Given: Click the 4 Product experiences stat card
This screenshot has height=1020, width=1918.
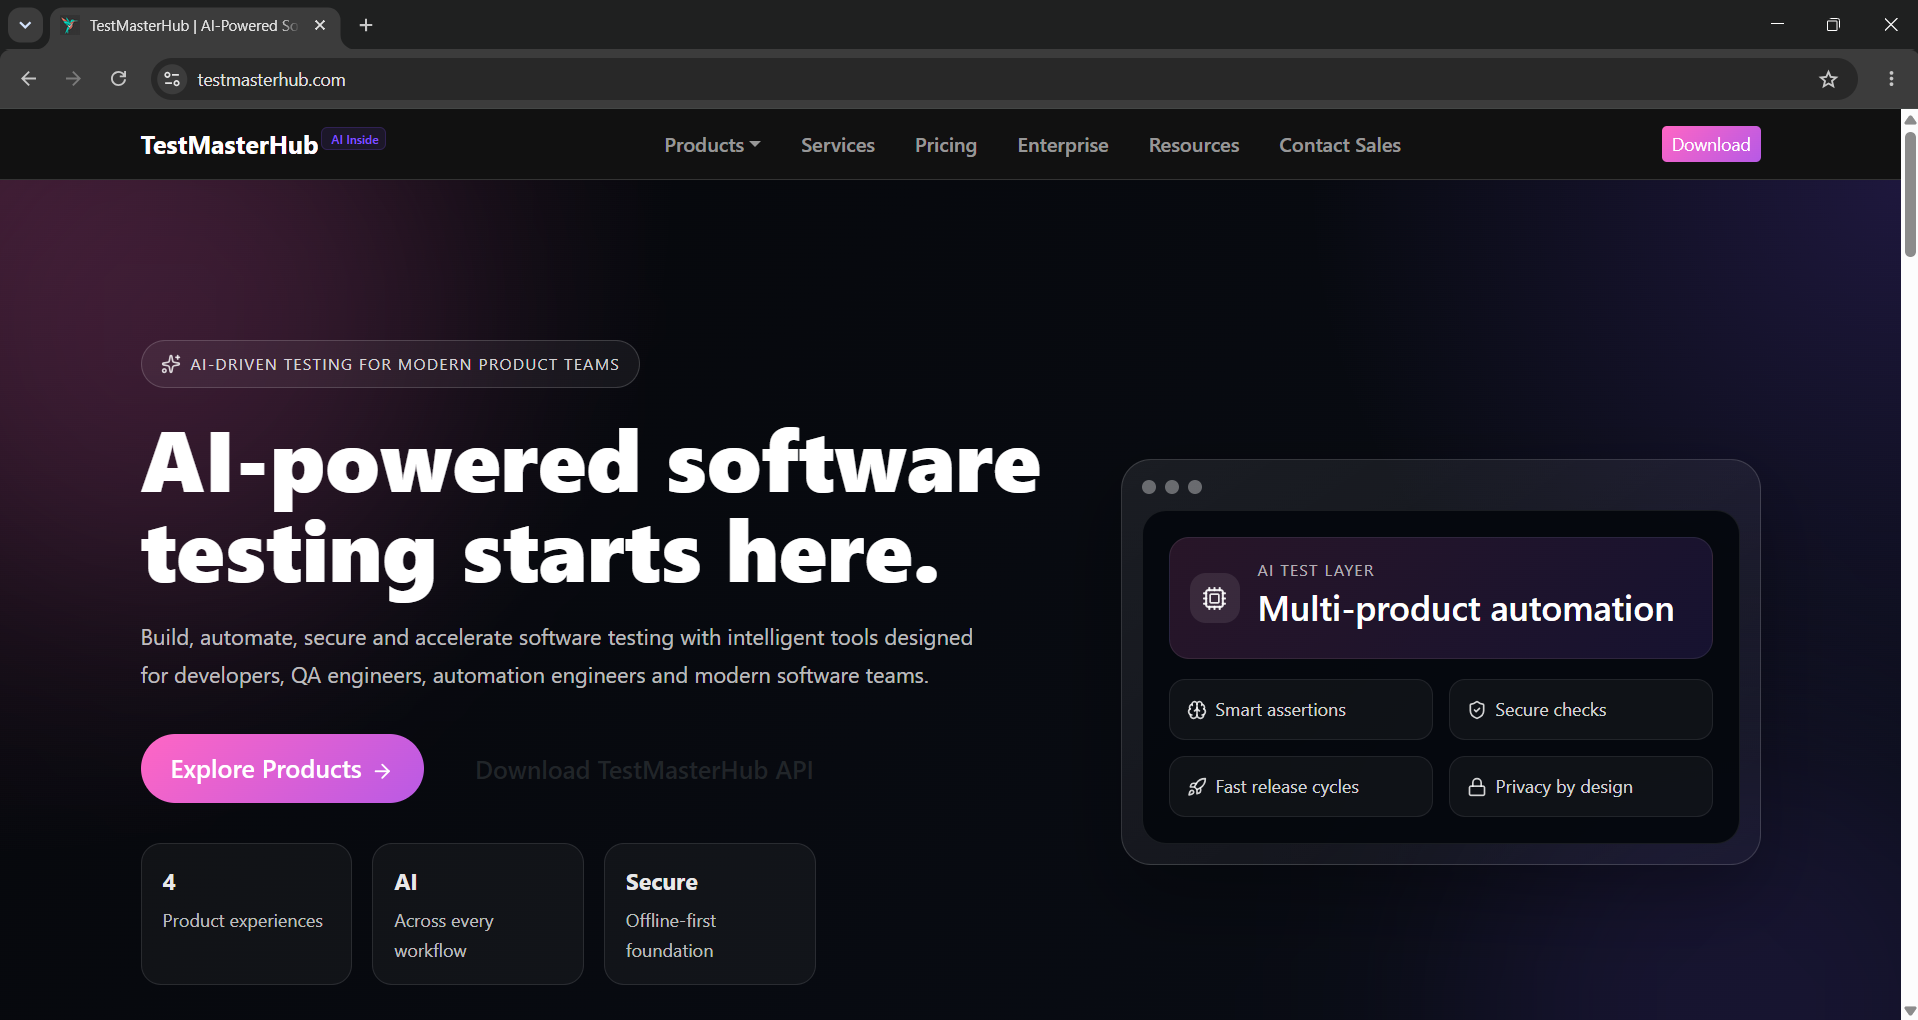Looking at the screenshot, I should 246,914.
